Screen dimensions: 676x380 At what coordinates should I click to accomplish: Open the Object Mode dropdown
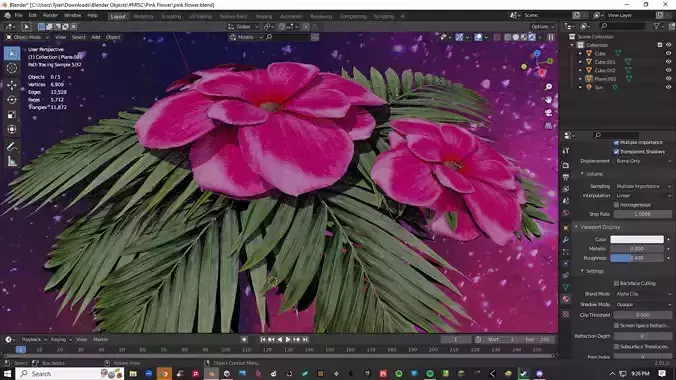point(27,38)
